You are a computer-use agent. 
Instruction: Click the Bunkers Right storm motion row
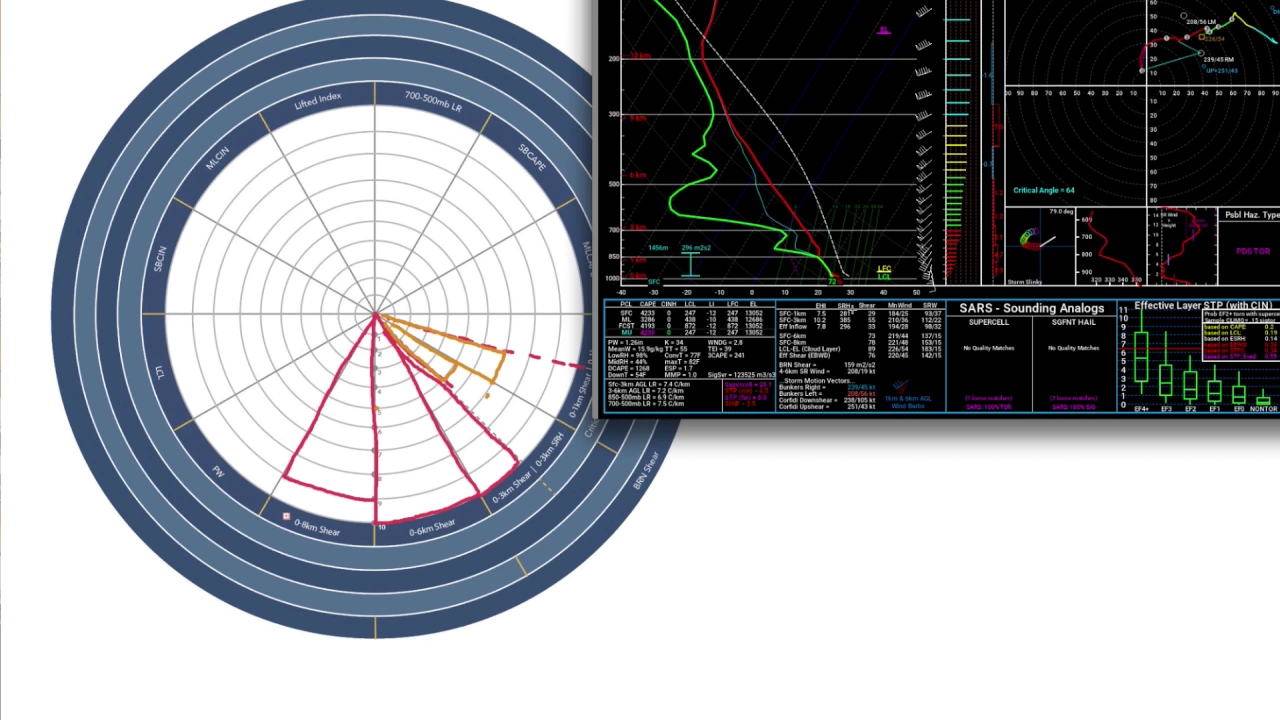pyautogui.click(x=826, y=387)
